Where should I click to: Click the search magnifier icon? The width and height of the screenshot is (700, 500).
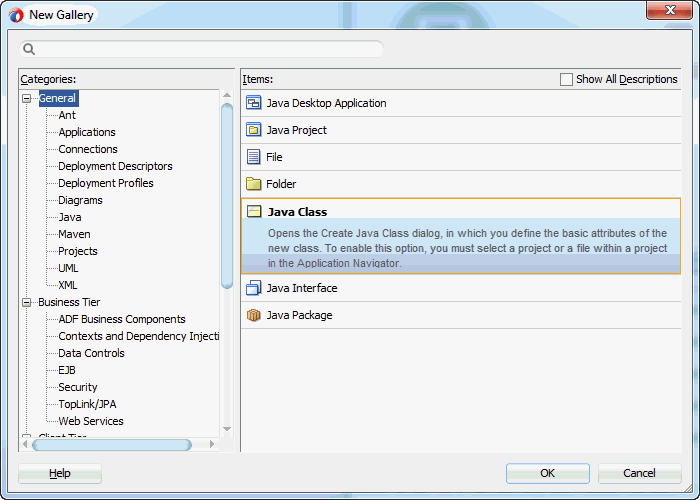coord(29,49)
